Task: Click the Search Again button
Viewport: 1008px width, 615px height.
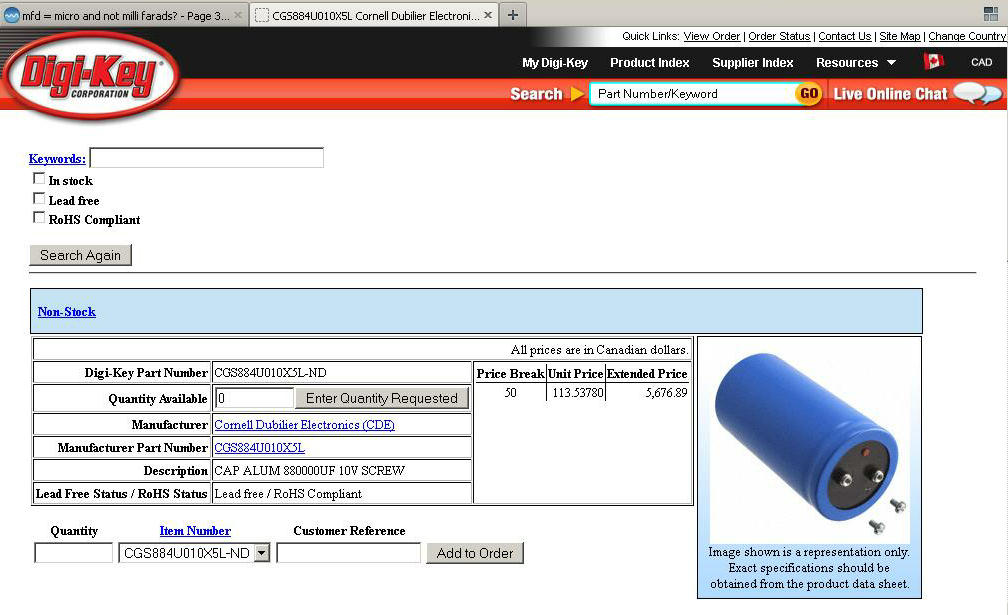Action: coord(80,255)
